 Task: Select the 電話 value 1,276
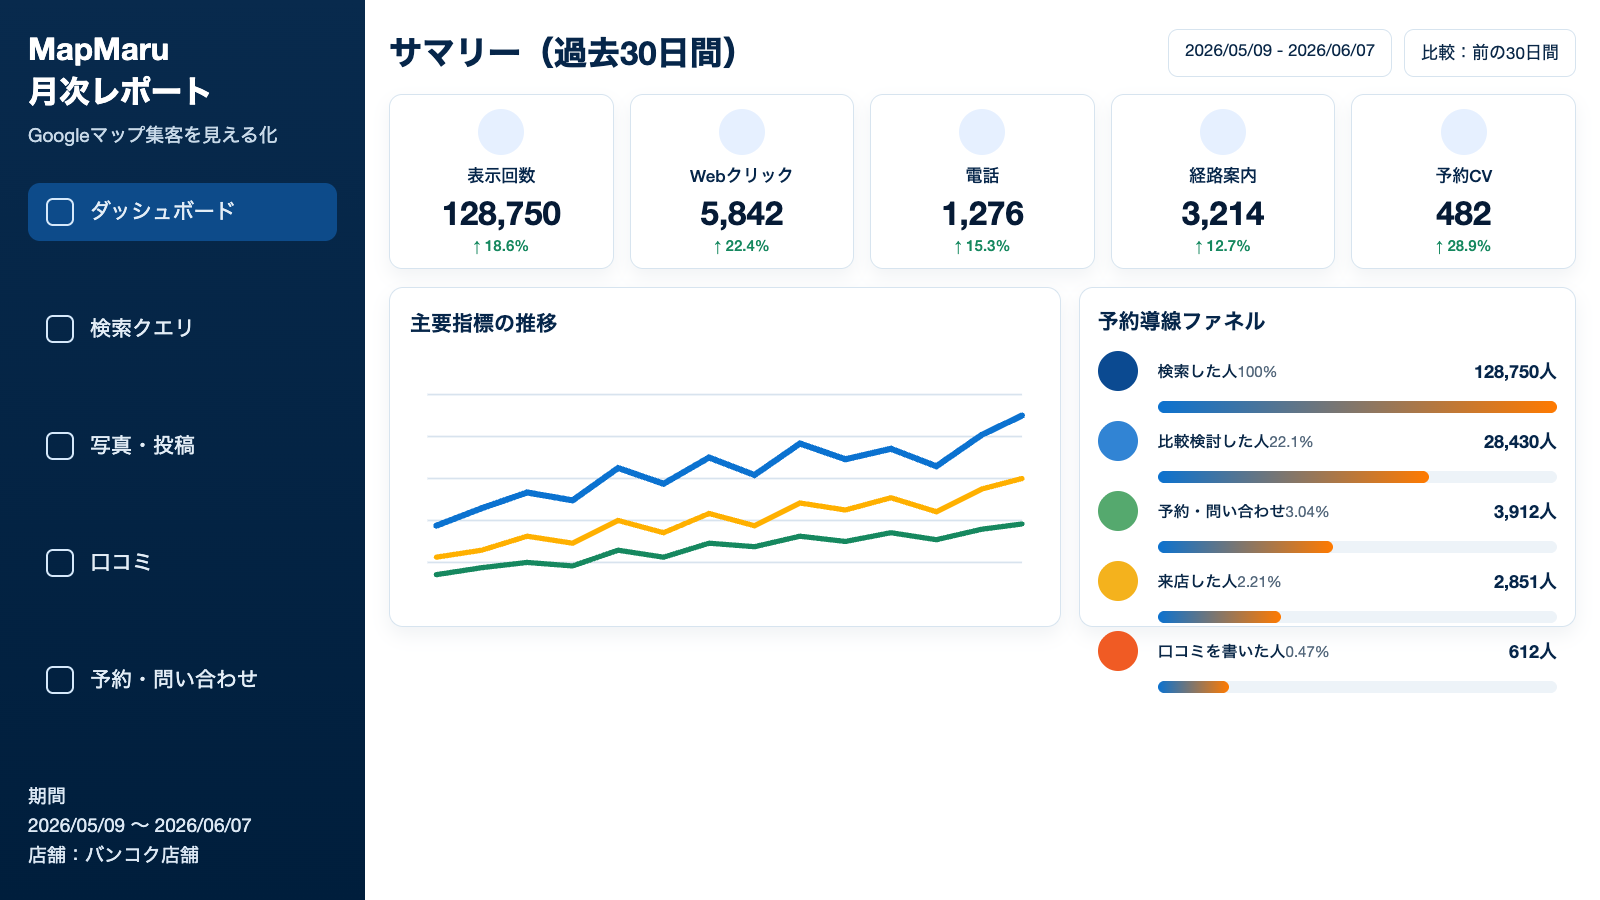pyautogui.click(x=982, y=214)
